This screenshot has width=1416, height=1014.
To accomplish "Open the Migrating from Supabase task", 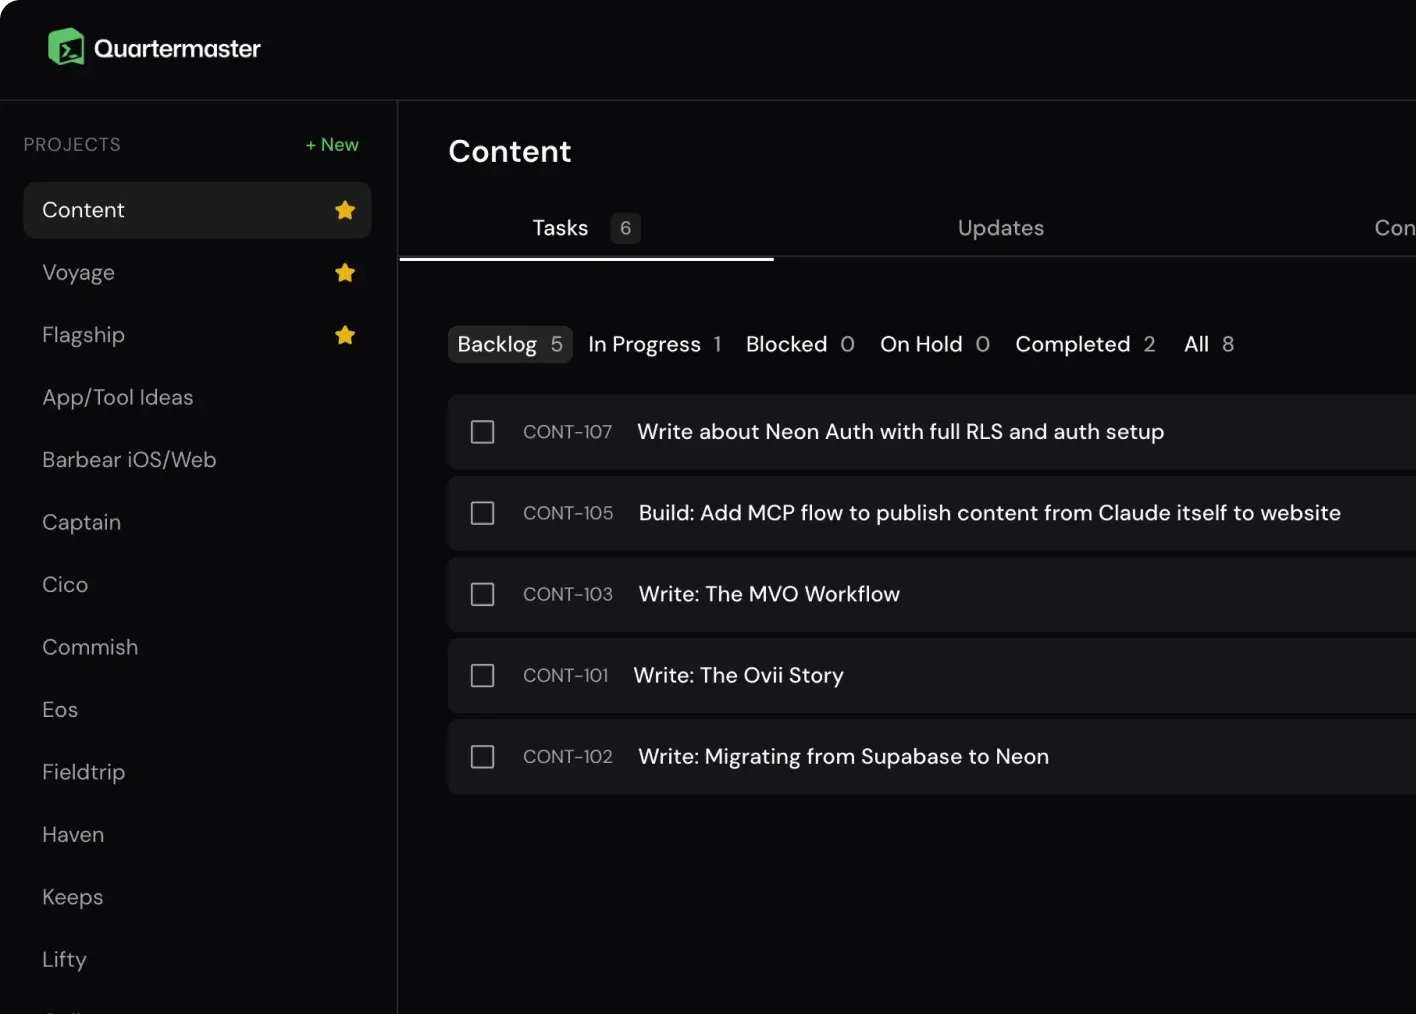I will [843, 757].
